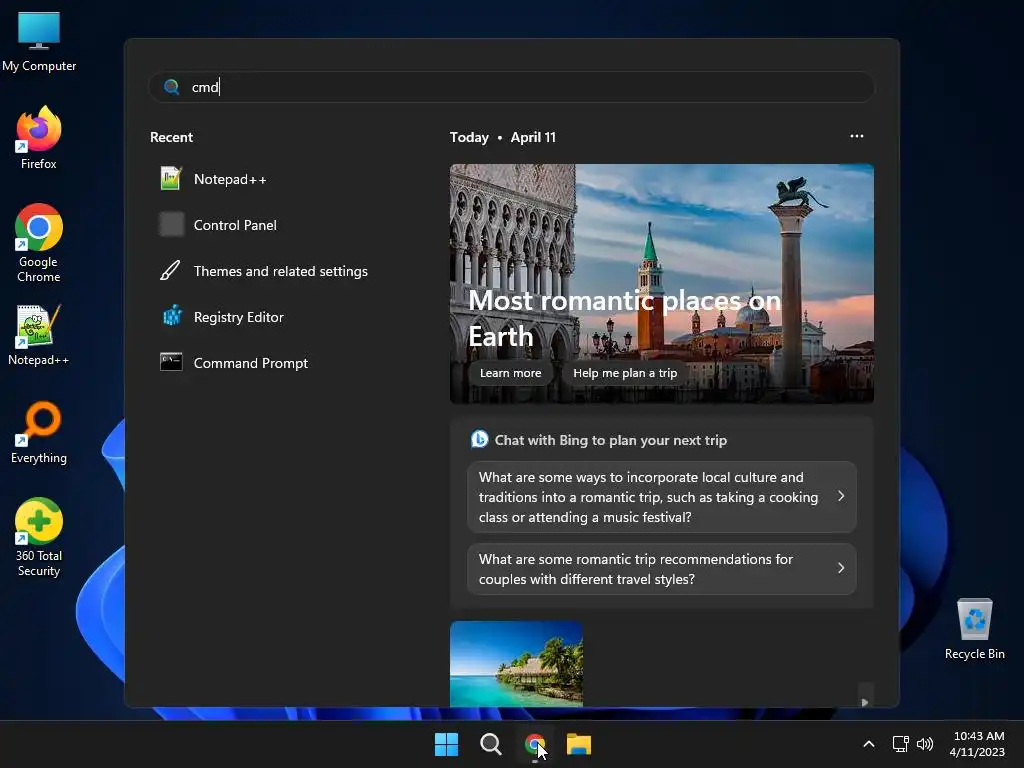Click the Bing chat logo icon
This screenshot has height=768, width=1024.
[x=479, y=440]
